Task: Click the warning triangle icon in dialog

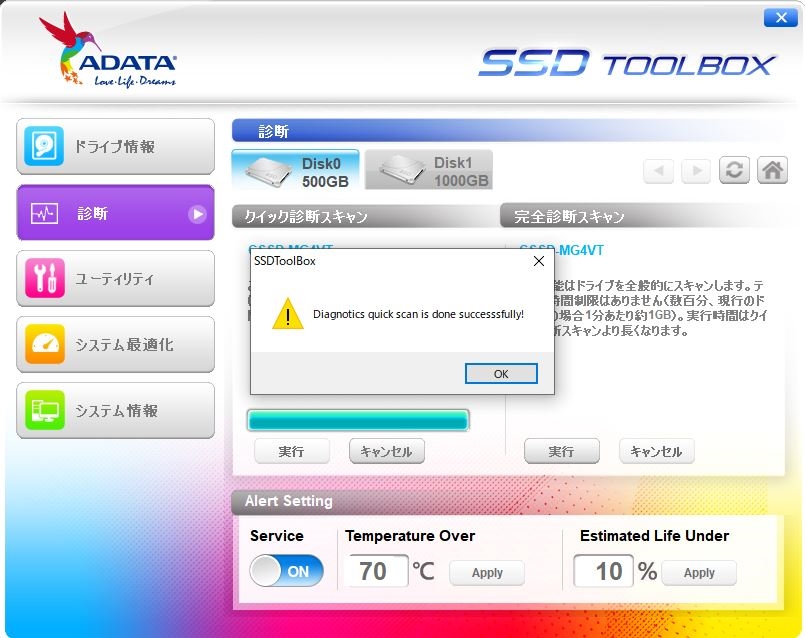Action: click(288, 314)
